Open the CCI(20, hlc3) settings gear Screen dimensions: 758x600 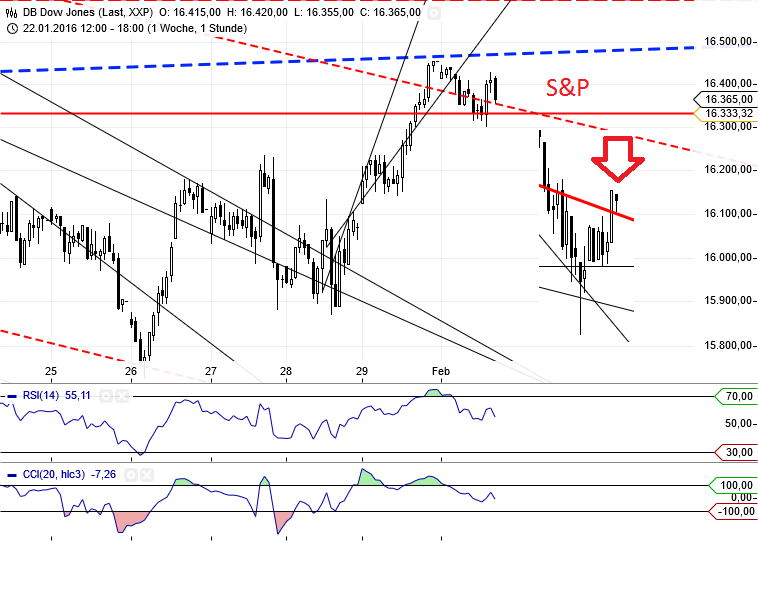[131, 475]
